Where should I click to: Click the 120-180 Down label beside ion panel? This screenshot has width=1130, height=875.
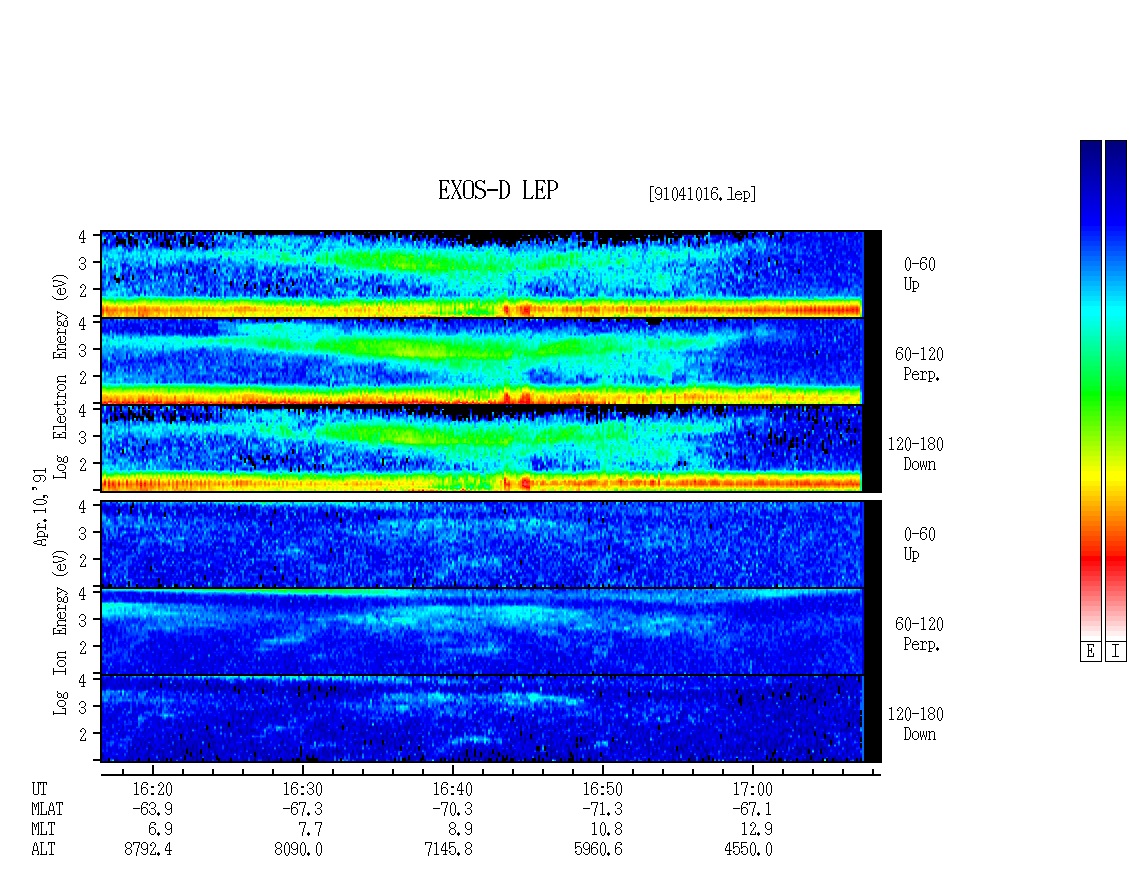click(916, 724)
